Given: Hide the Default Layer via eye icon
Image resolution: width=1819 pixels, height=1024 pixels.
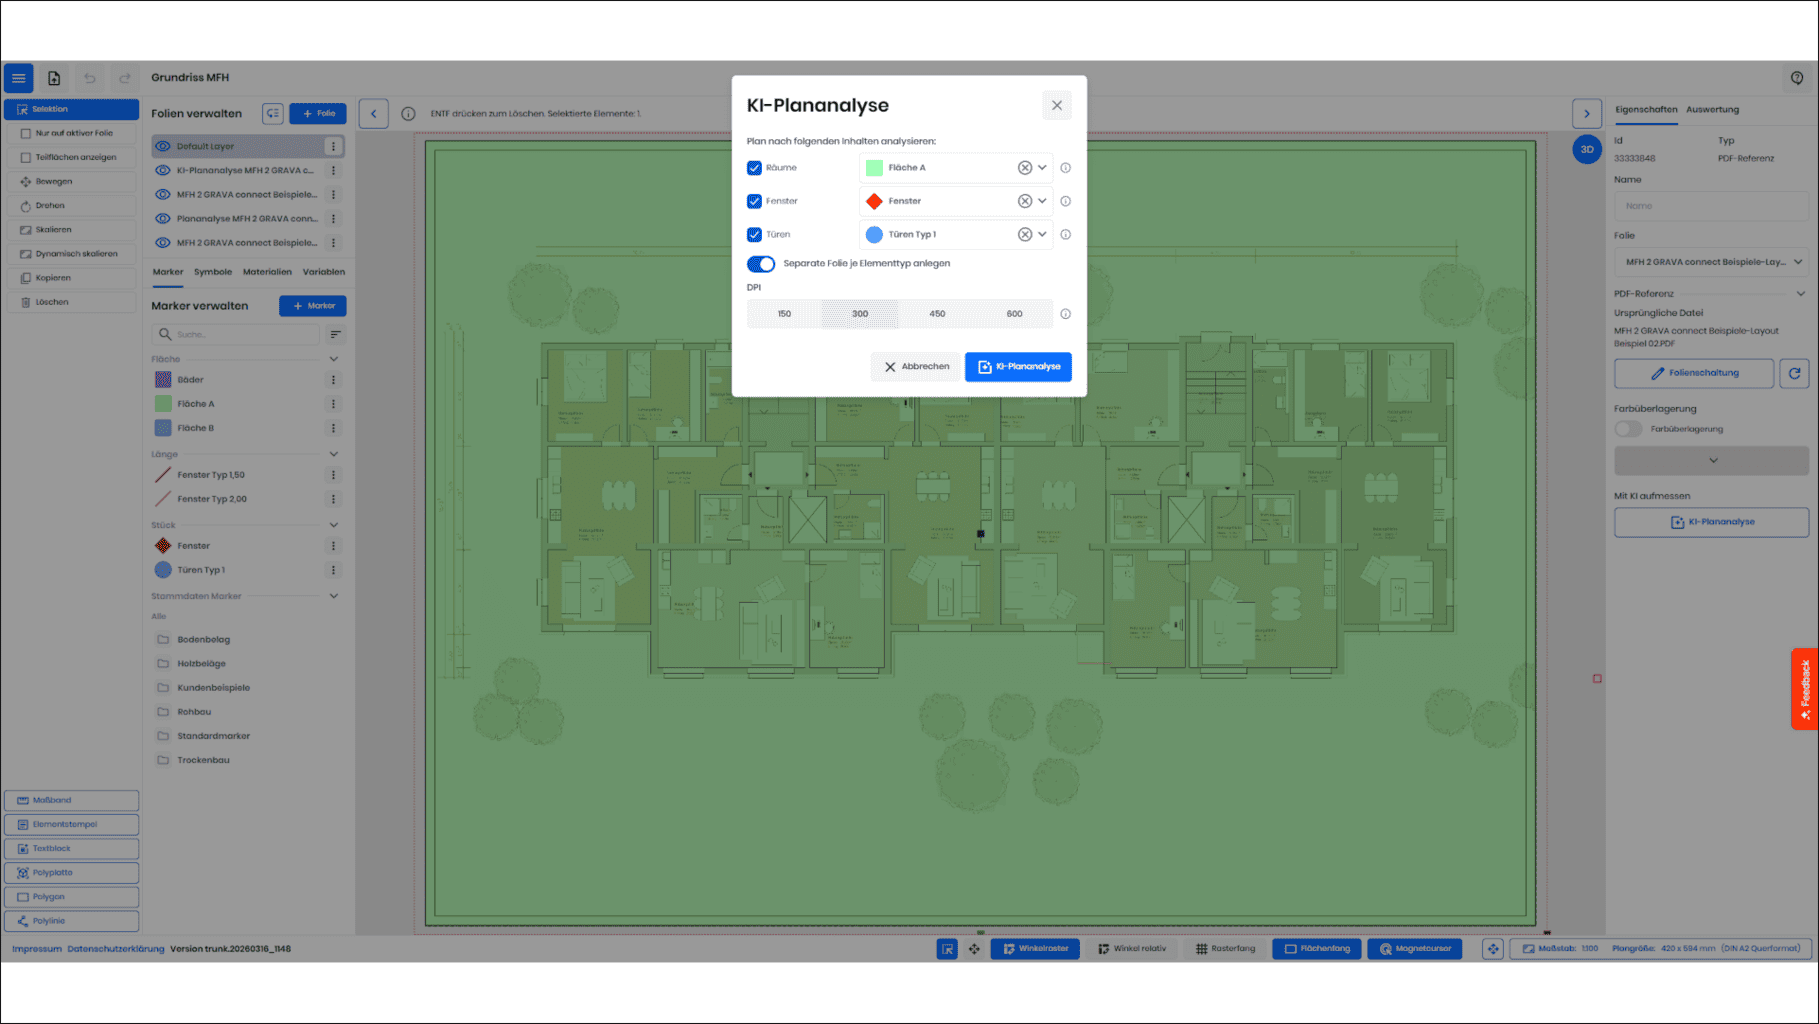Looking at the screenshot, I should (163, 146).
